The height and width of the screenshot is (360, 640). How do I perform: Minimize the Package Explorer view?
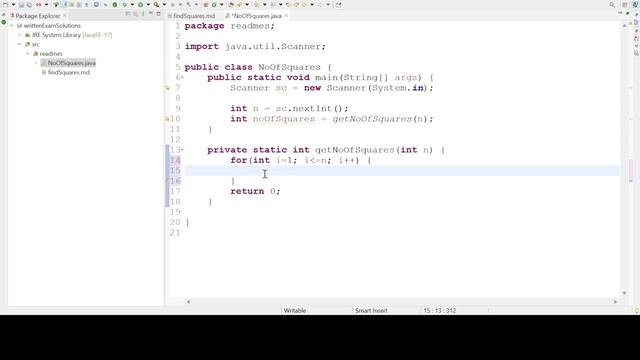tap(151, 14)
